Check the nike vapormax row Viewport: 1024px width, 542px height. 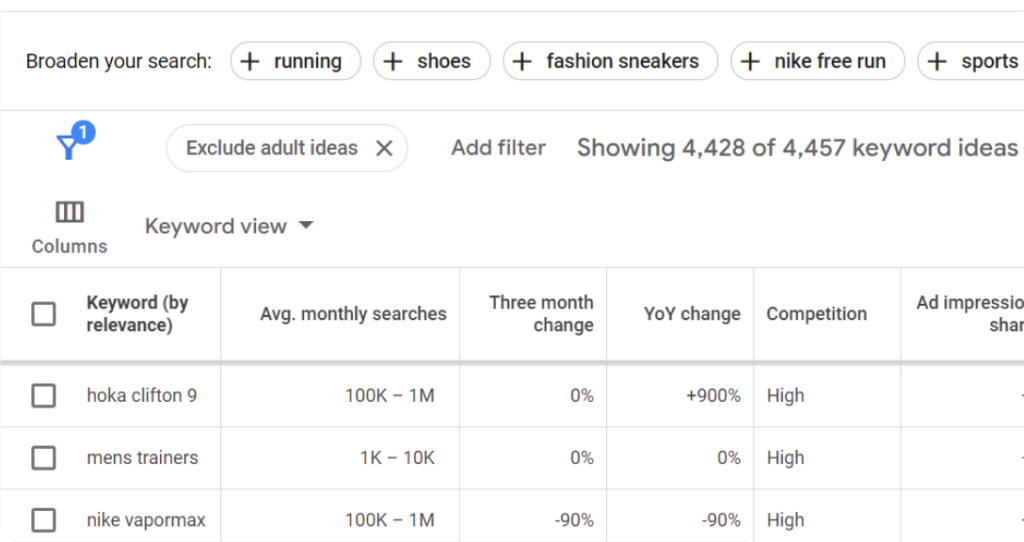[44, 520]
